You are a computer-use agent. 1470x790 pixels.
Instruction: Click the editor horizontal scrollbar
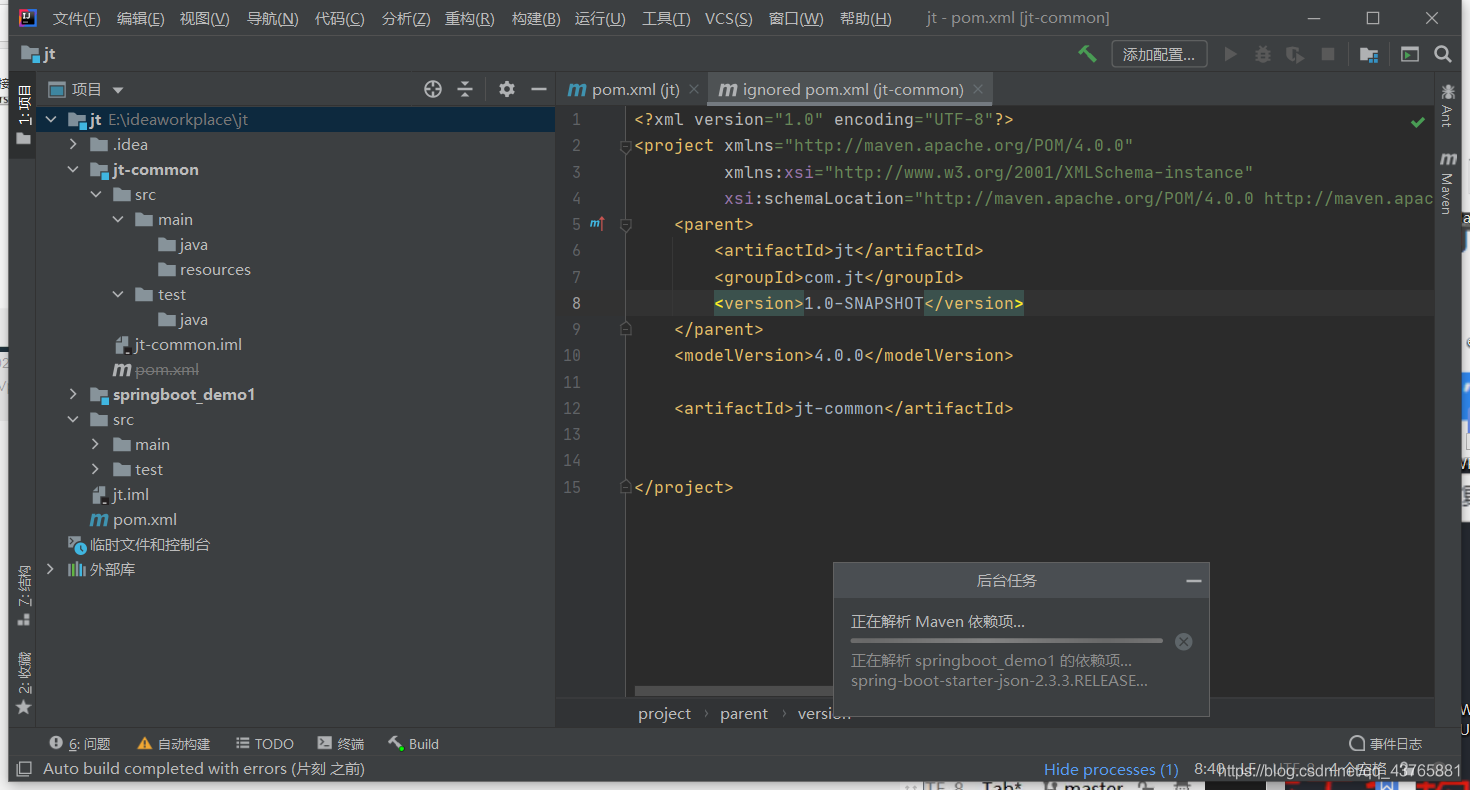733,691
